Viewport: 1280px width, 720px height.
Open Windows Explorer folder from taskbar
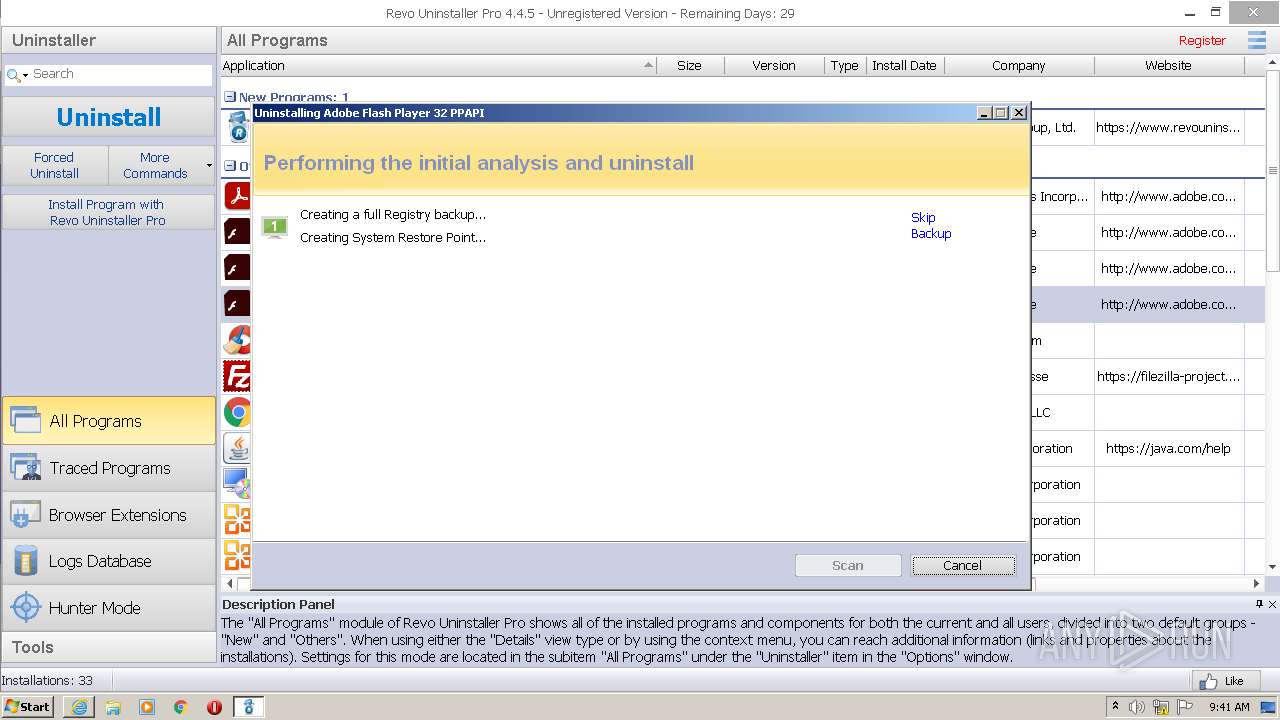(x=113, y=707)
